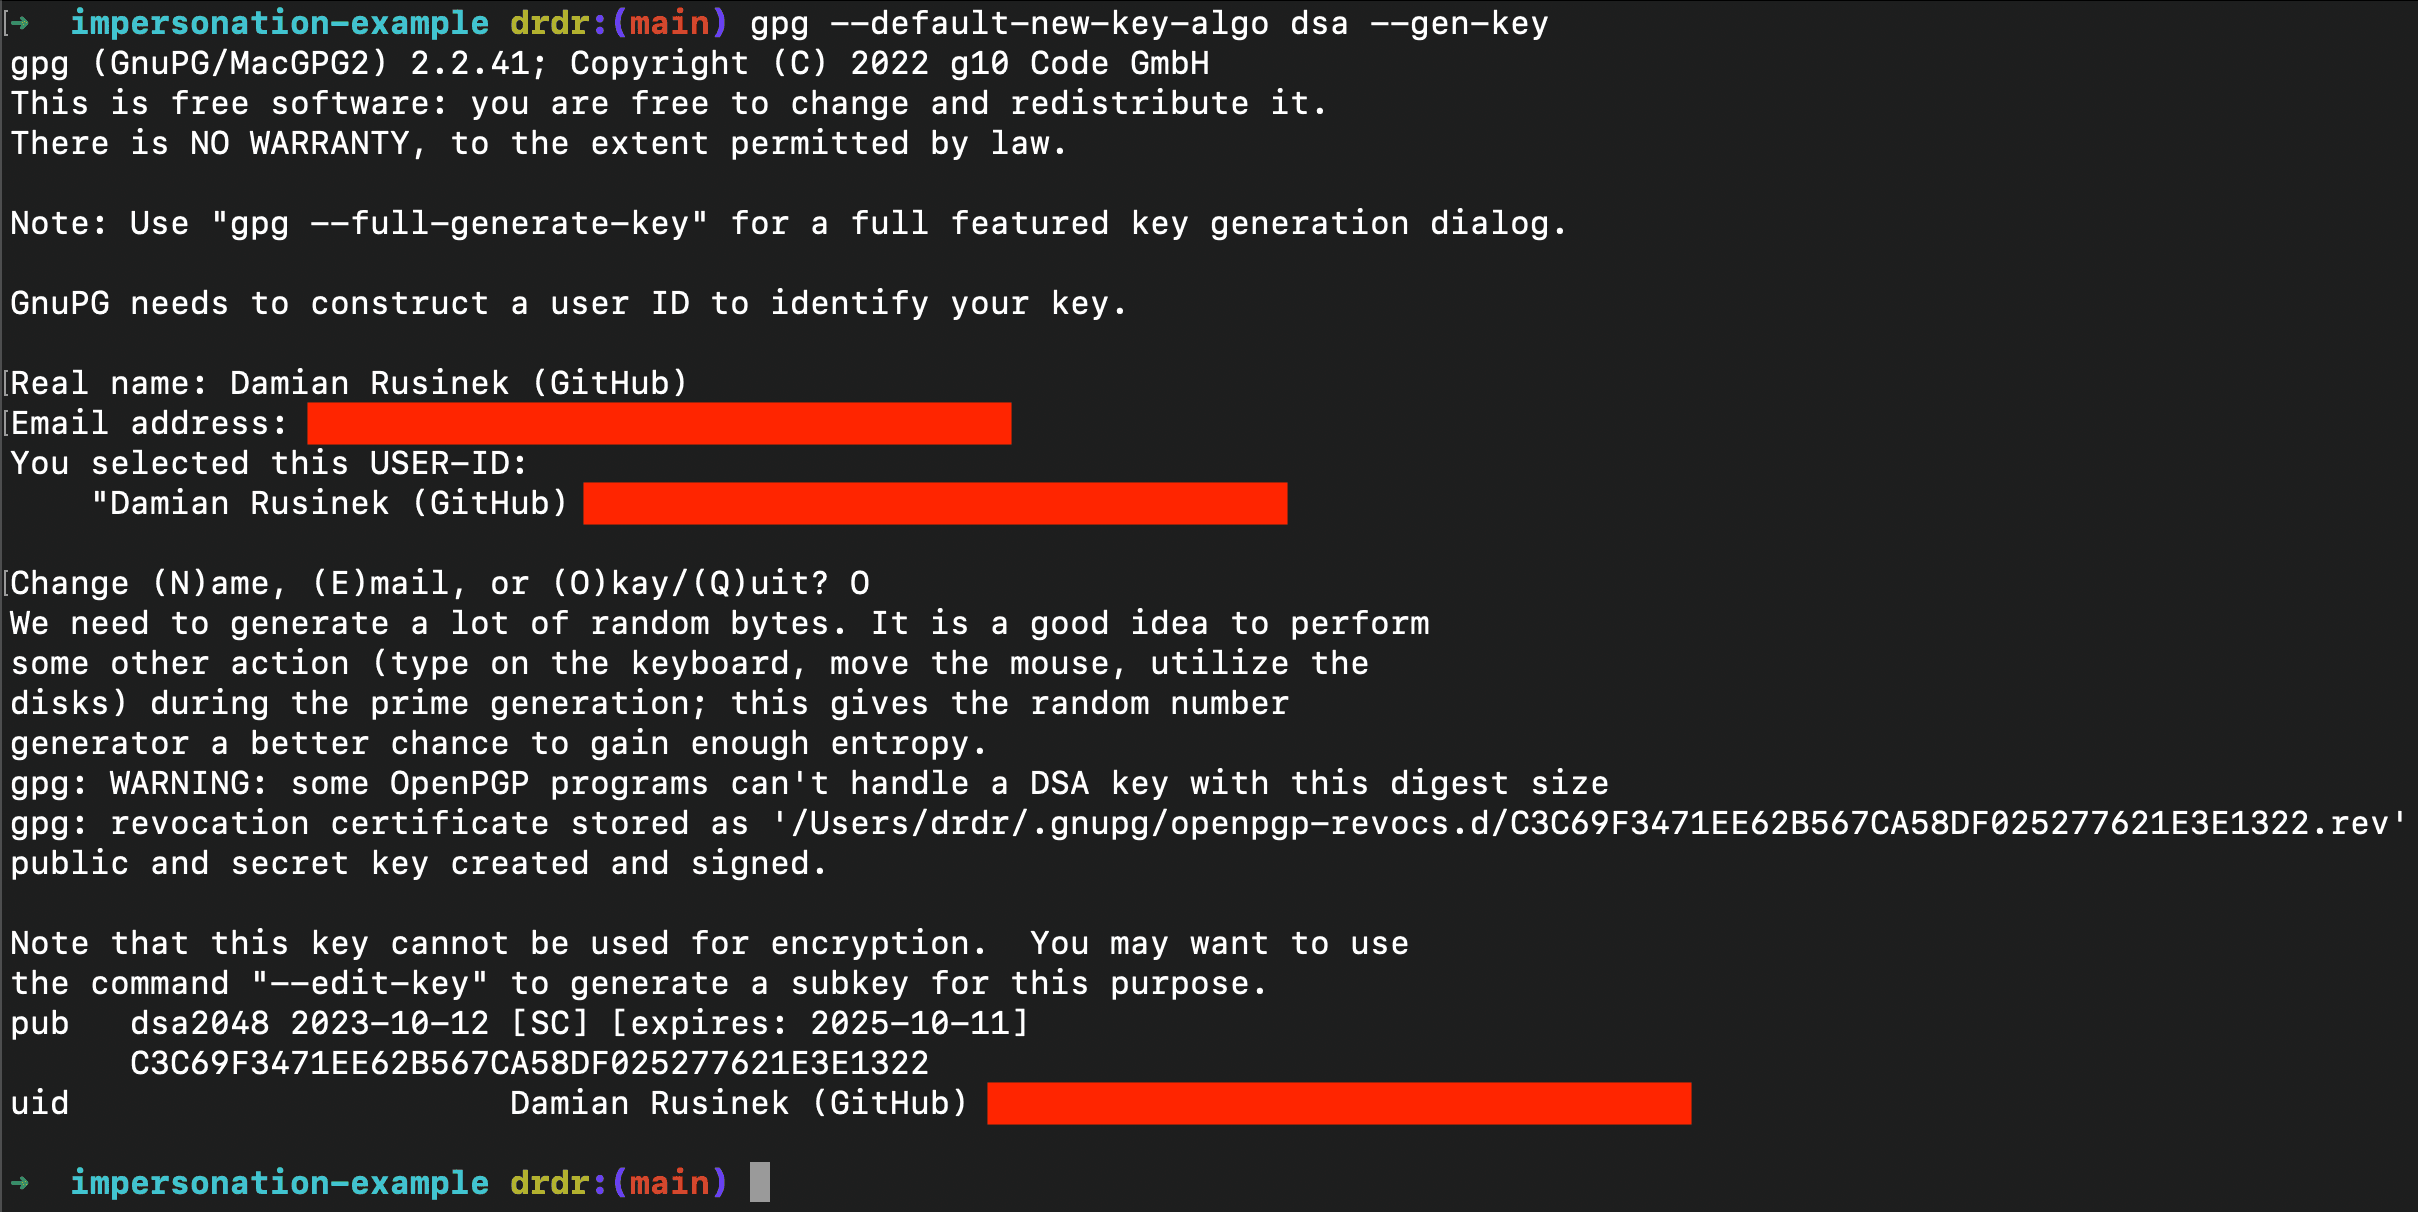Screen dimensions: 2418x1212
Task: Click the DSA key digest size WARNING line
Action: pyautogui.click(x=809, y=783)
